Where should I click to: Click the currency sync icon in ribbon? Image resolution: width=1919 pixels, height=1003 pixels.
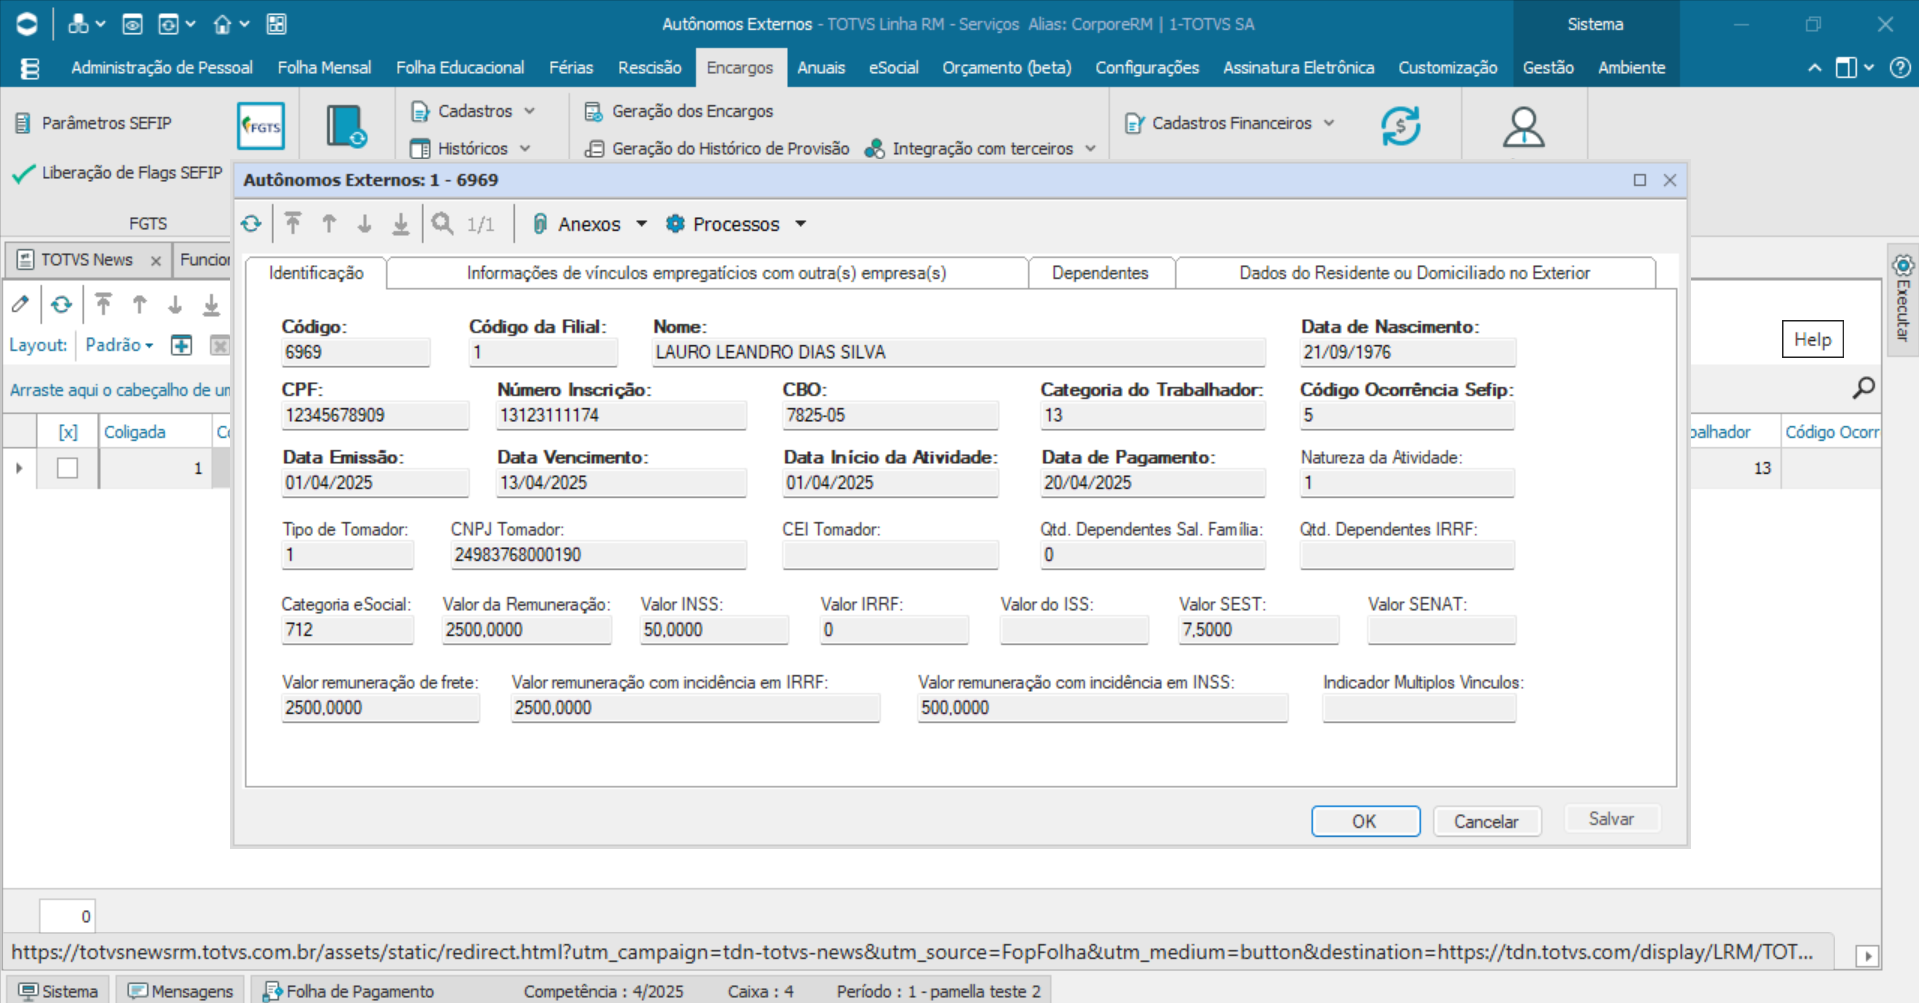click(x=1401, y=126)
